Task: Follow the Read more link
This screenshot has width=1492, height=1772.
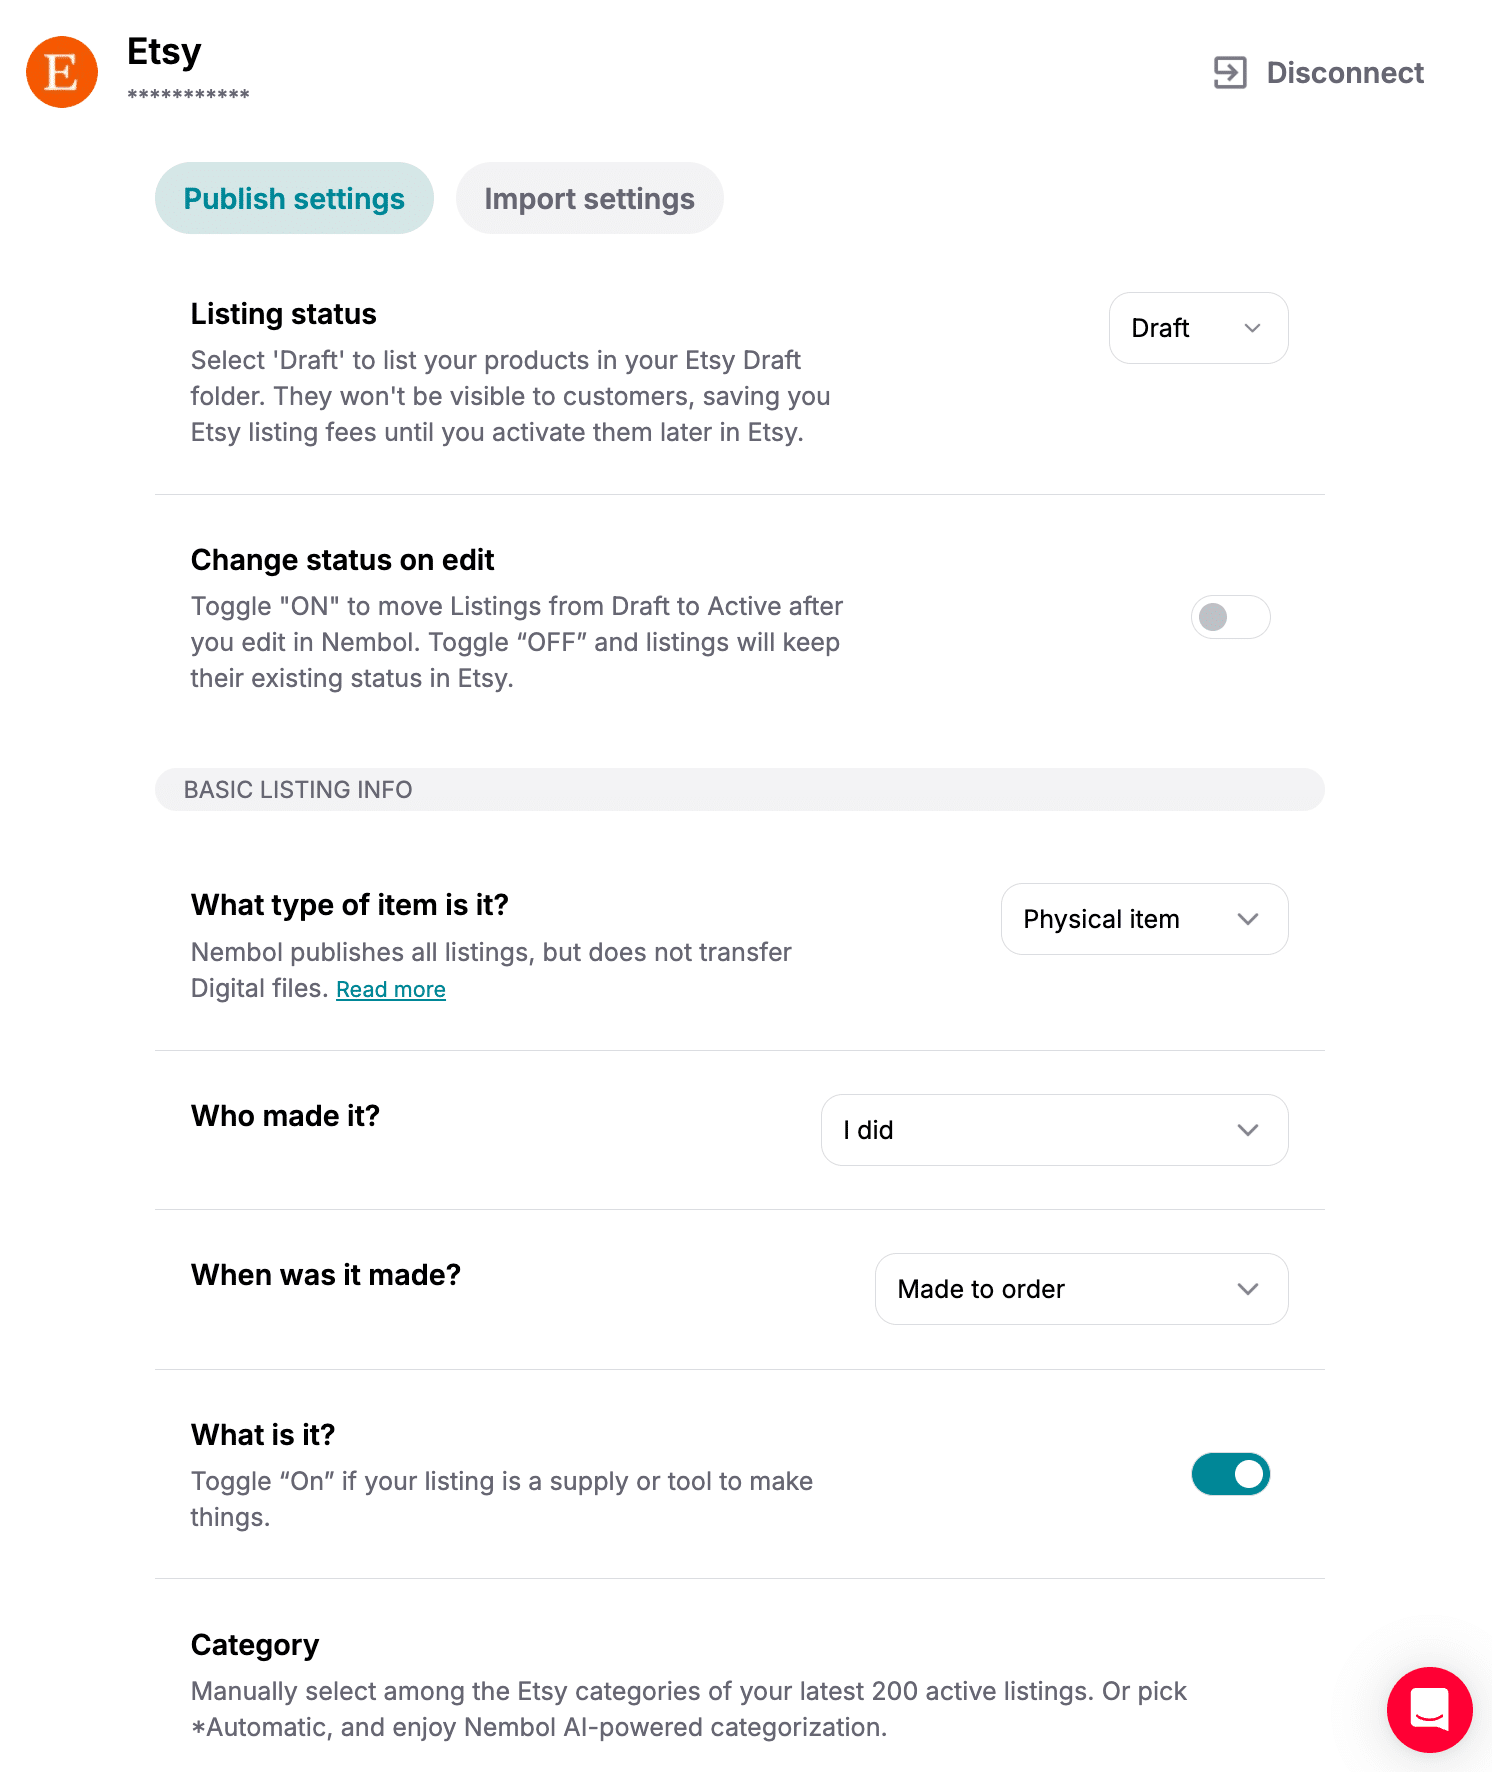Action: pyautogui.click(x=391, y=989)
